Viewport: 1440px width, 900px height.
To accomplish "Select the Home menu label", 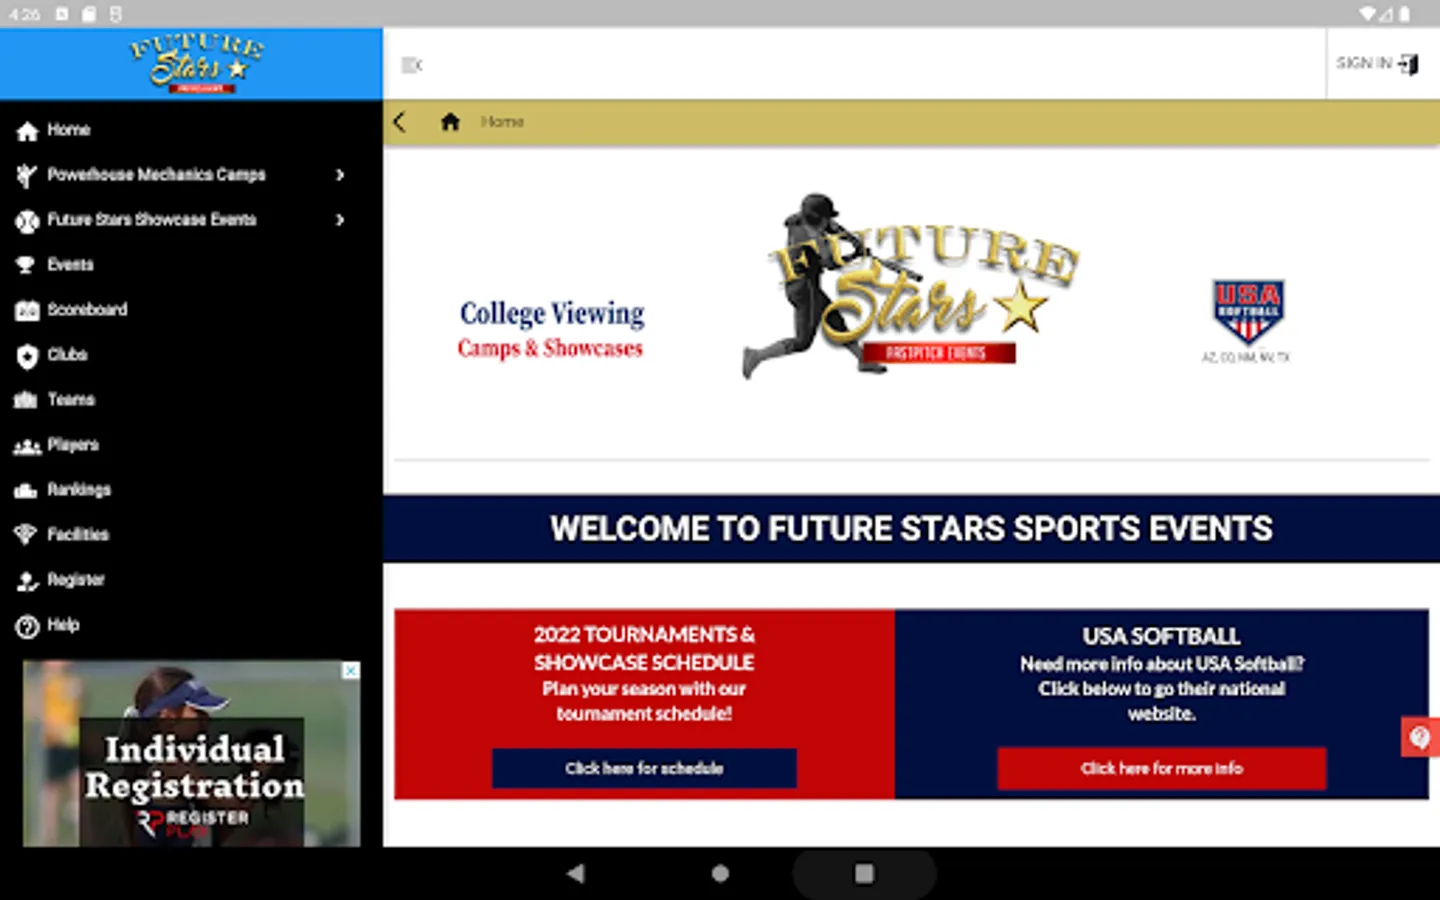I will click(69, 130).
